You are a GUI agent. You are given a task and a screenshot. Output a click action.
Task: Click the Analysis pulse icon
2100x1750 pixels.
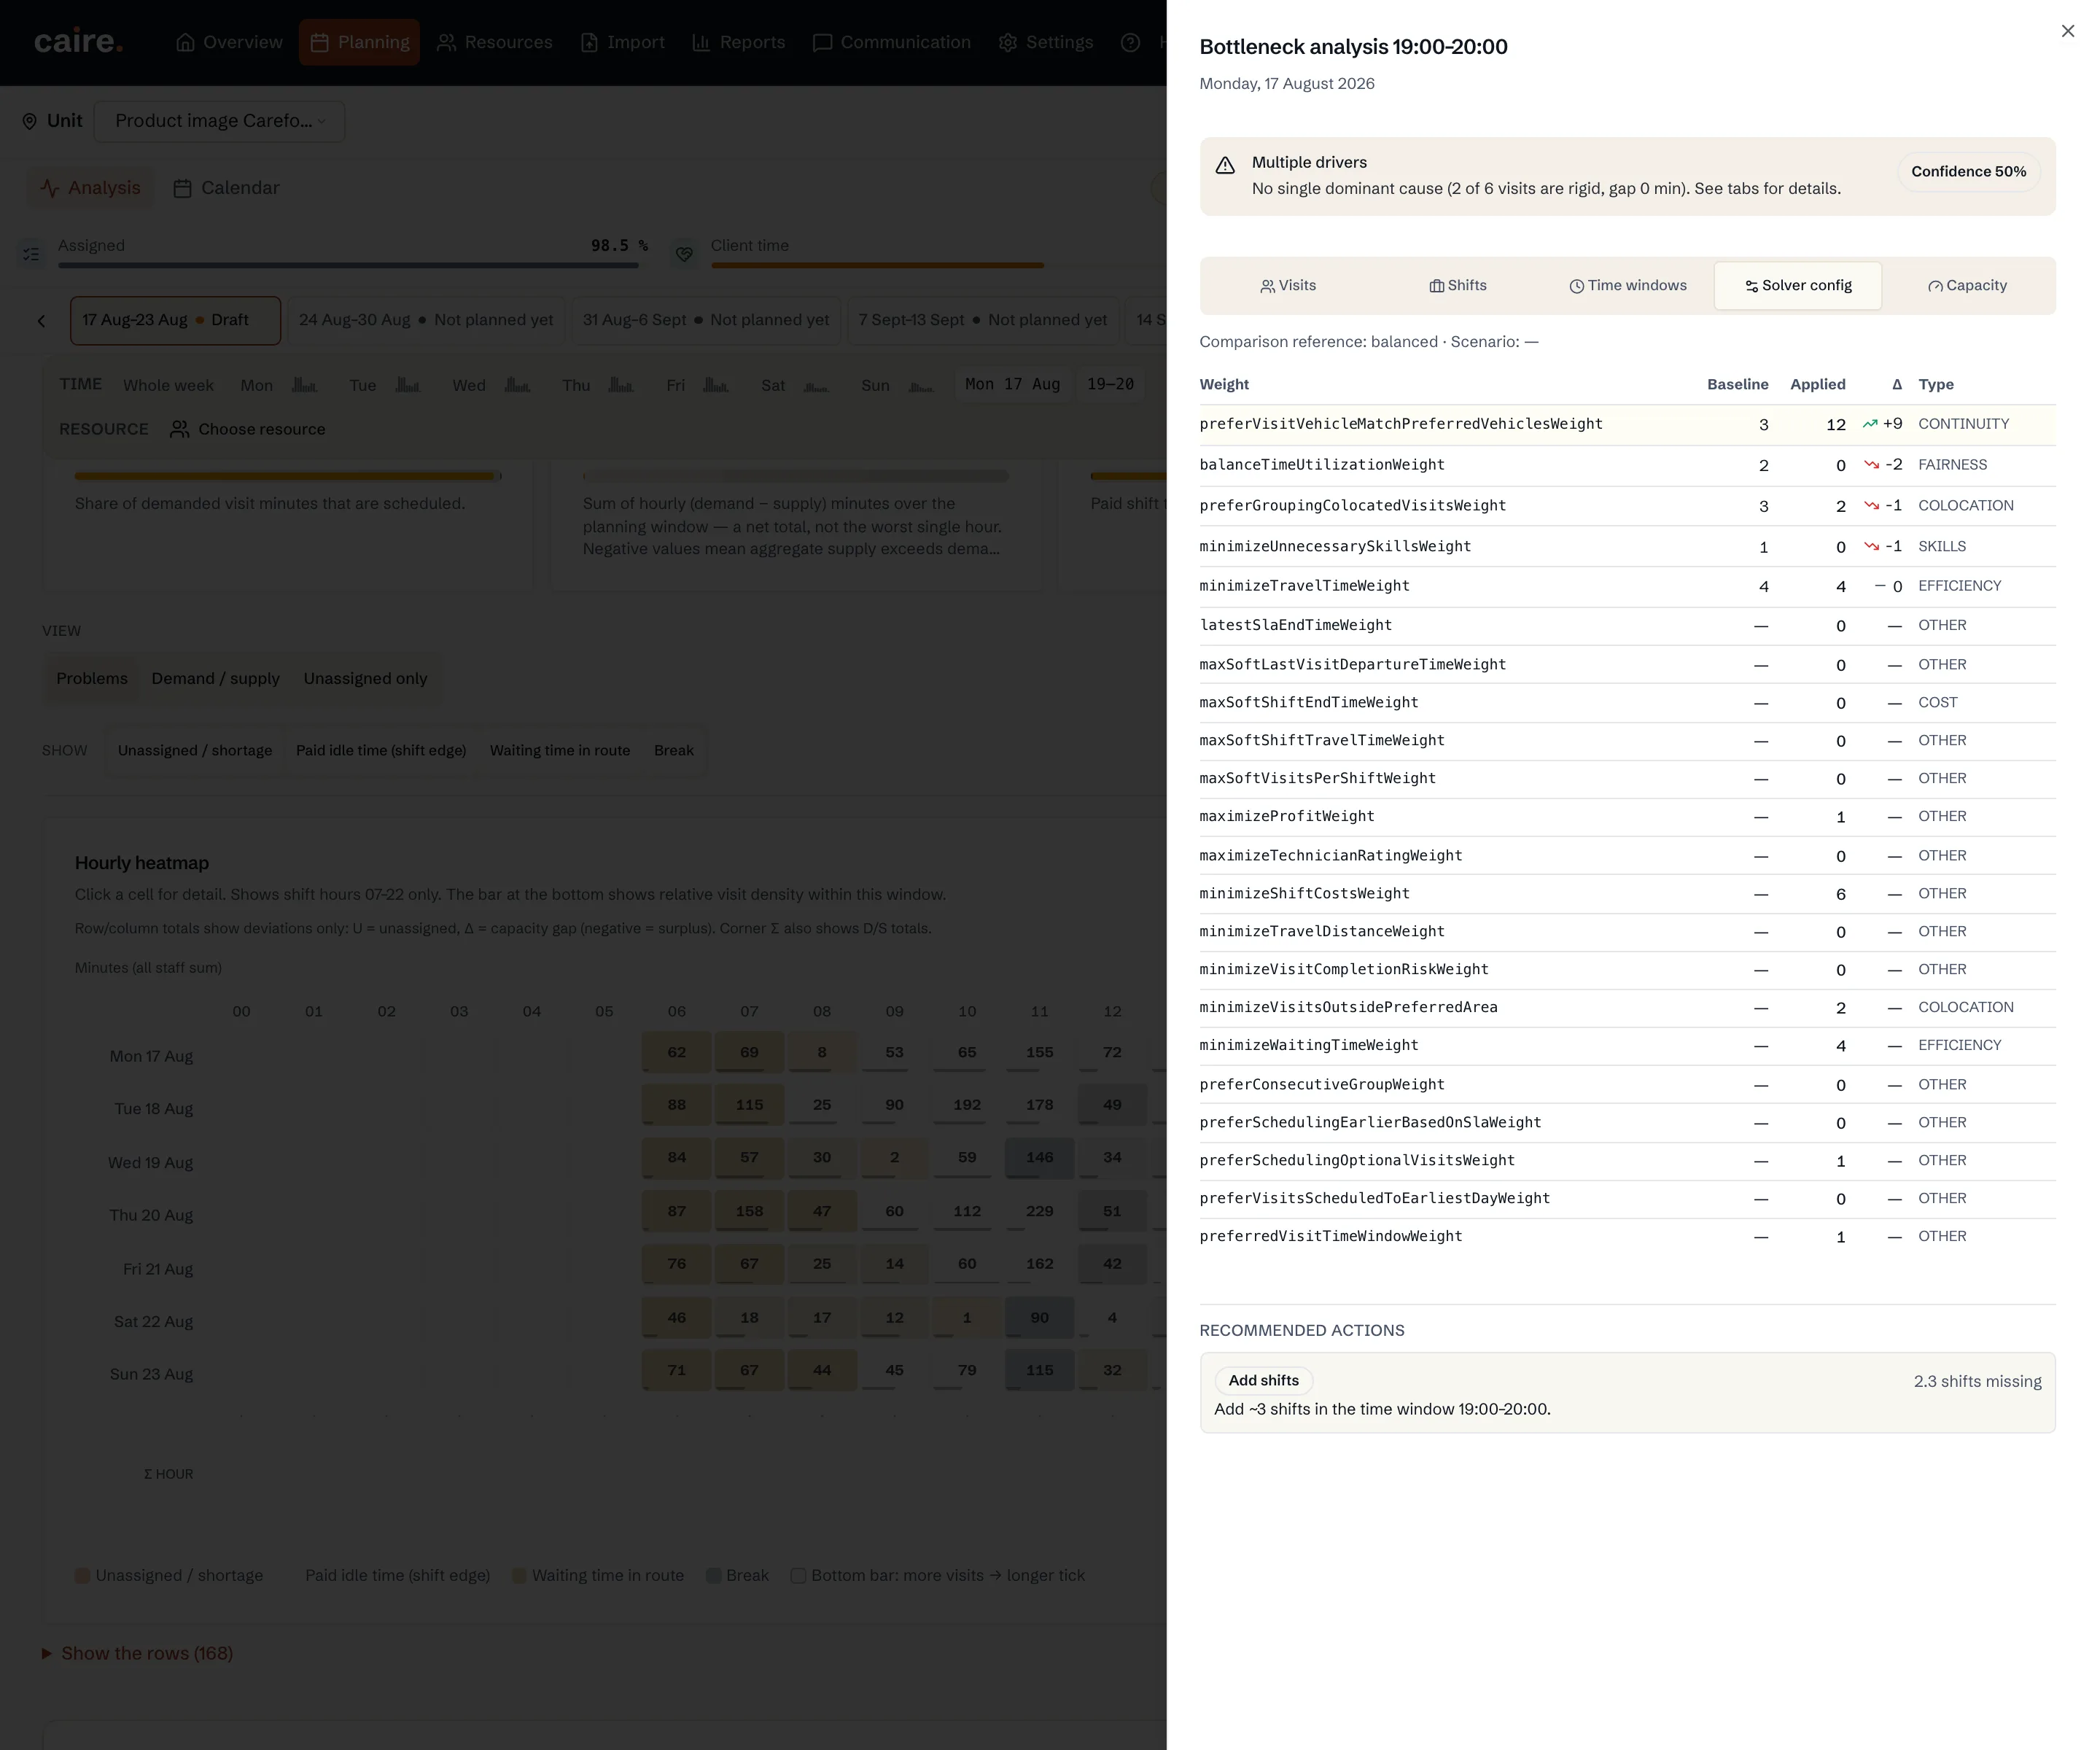[x=50, y=188]
